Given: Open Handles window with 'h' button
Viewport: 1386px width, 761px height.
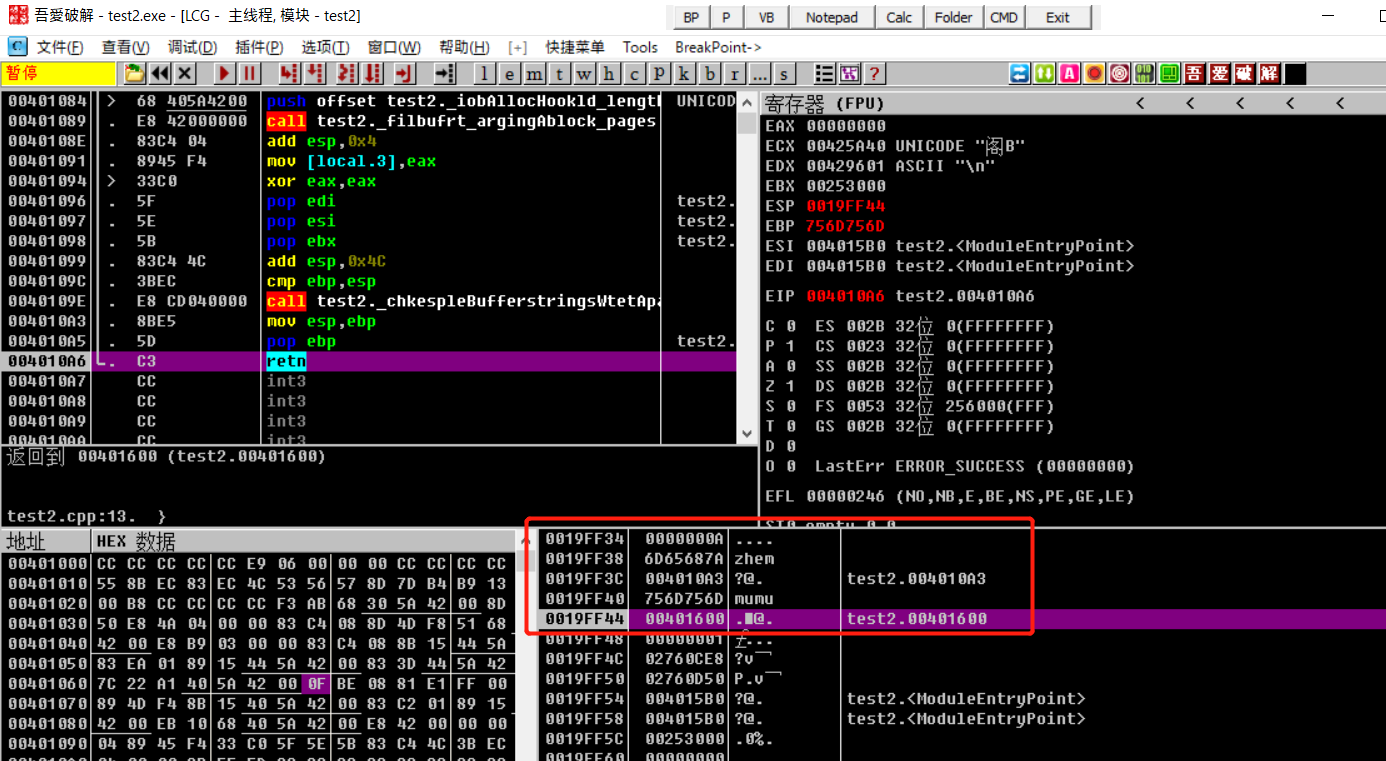Looking at the screenshot, I should (609, 74).
